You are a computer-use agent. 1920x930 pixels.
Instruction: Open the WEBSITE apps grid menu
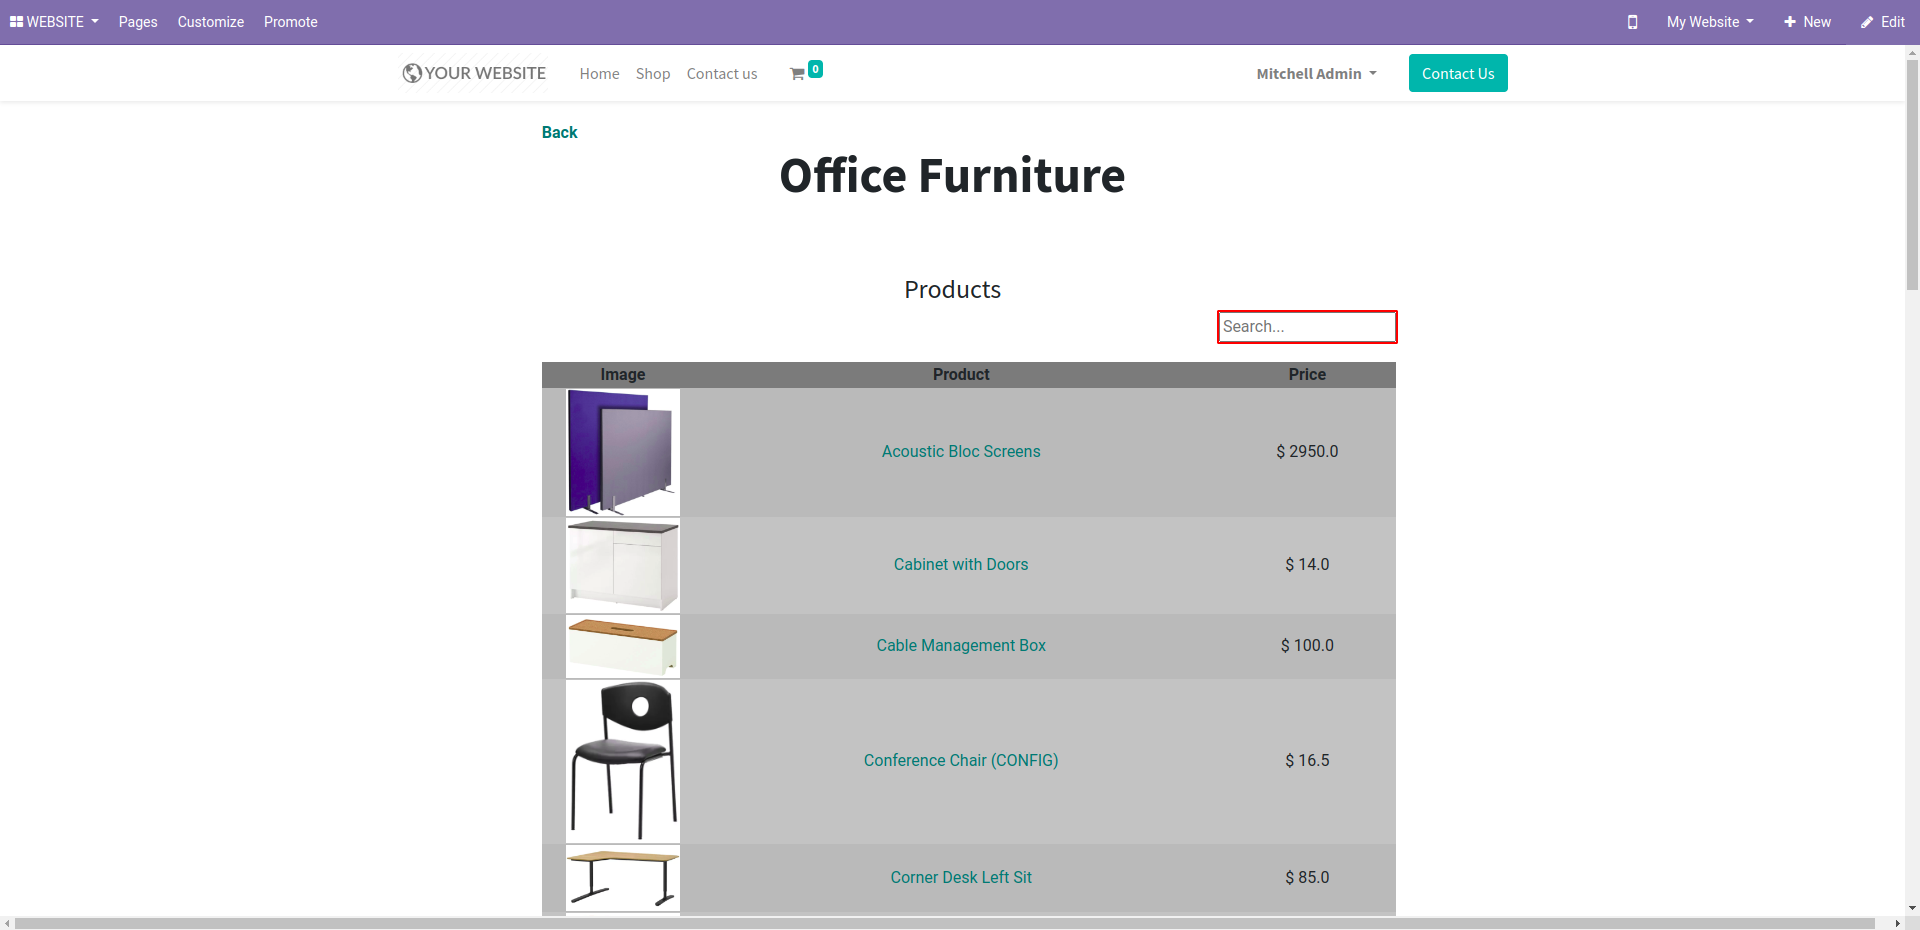click(54, 22)
